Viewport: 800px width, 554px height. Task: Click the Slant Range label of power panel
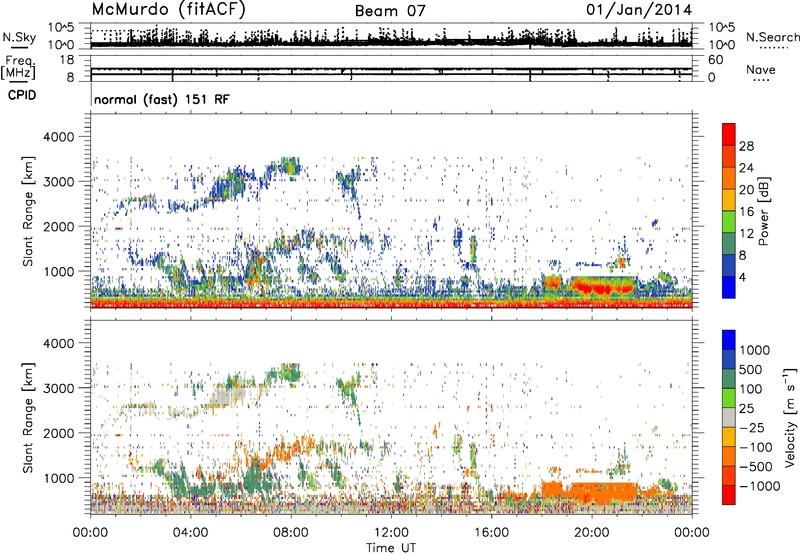pyautogui.click(x=28, y=211)
